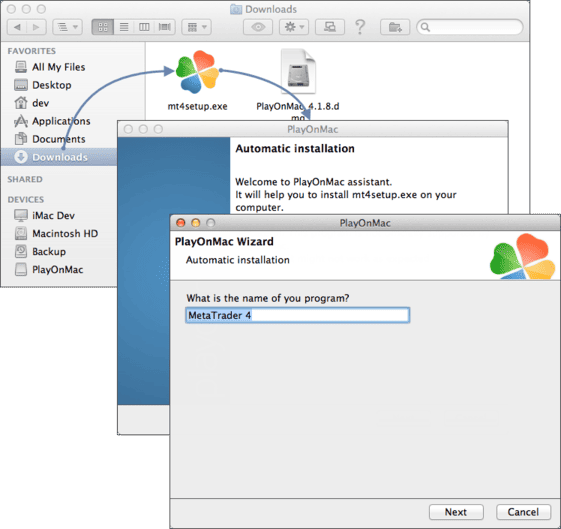Select the PlayOnMac dmg disk image file
This screenshot has height=529, width=561.
coord(298,72)
